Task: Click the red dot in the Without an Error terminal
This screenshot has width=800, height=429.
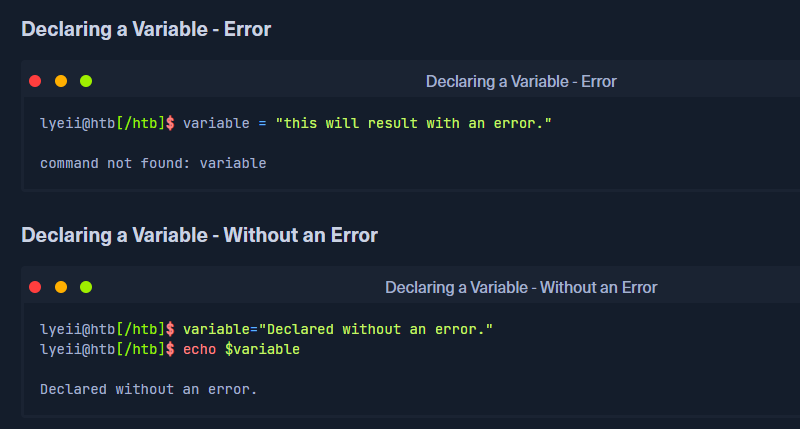Action: click(x=35, y=287)
